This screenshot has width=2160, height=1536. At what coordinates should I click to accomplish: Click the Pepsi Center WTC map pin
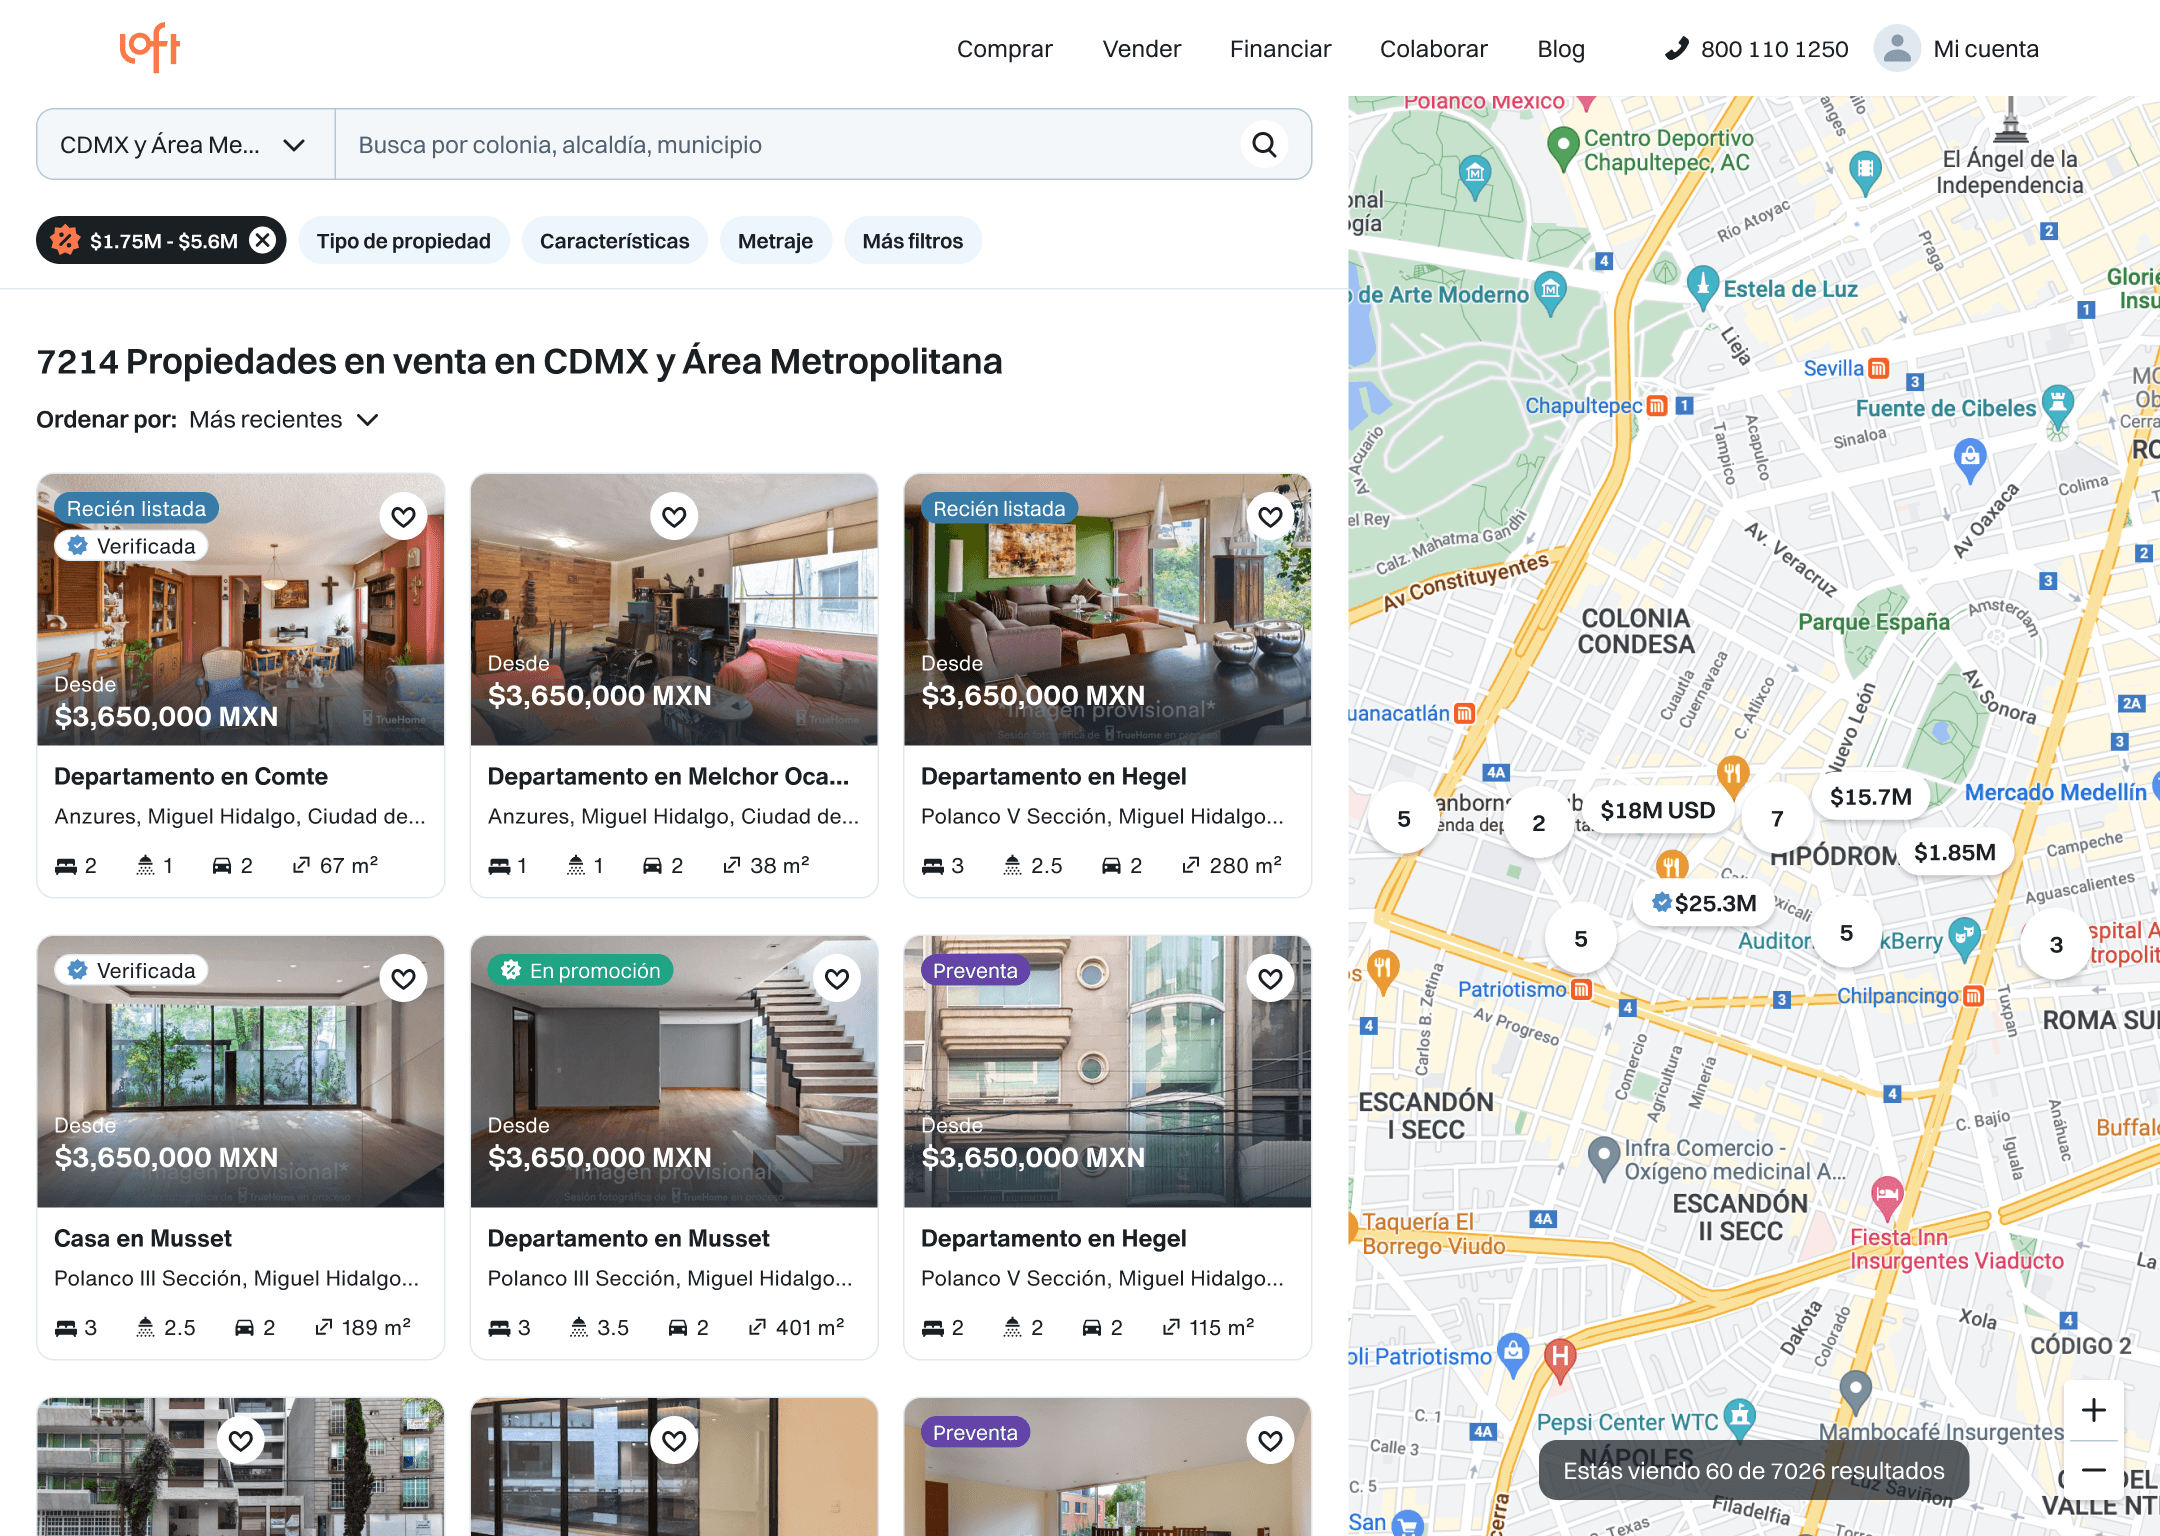[1741, 1418]
